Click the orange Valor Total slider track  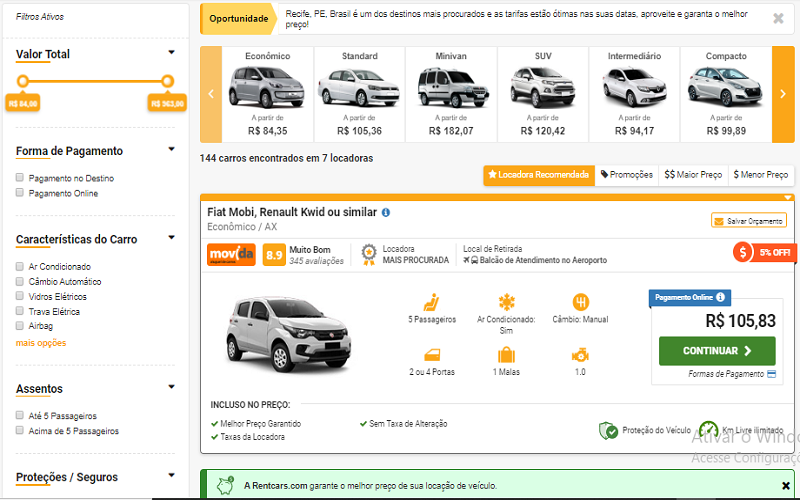[x=95, y=81]
